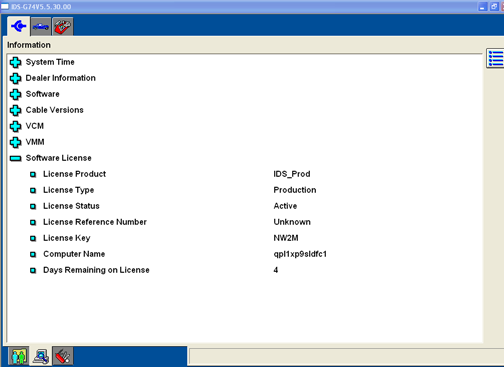Viewport: 504px width, 367px height.
Task: Expand the Software node
Action: click(15, 94)
